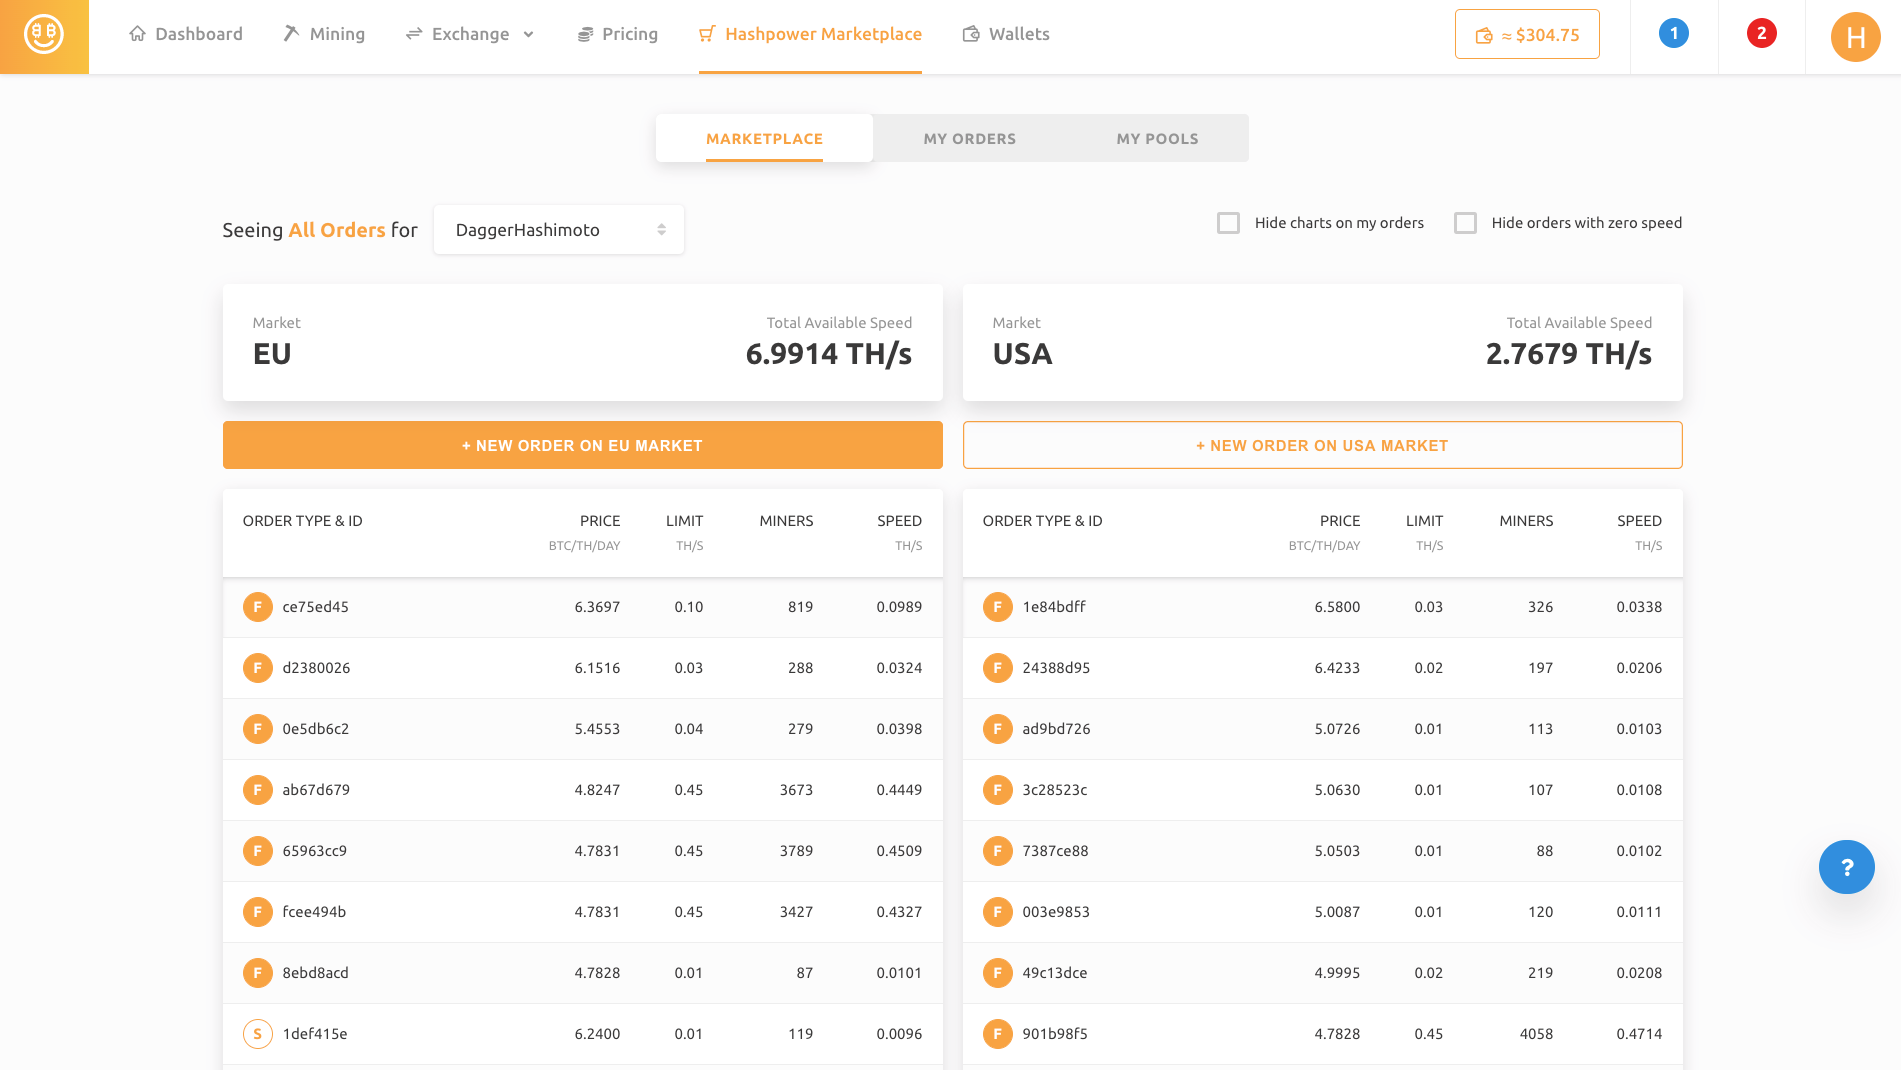The image size is (1901, 1070).
Task: Click miners count 4058 in USA table
Action: point(1536,1034)
